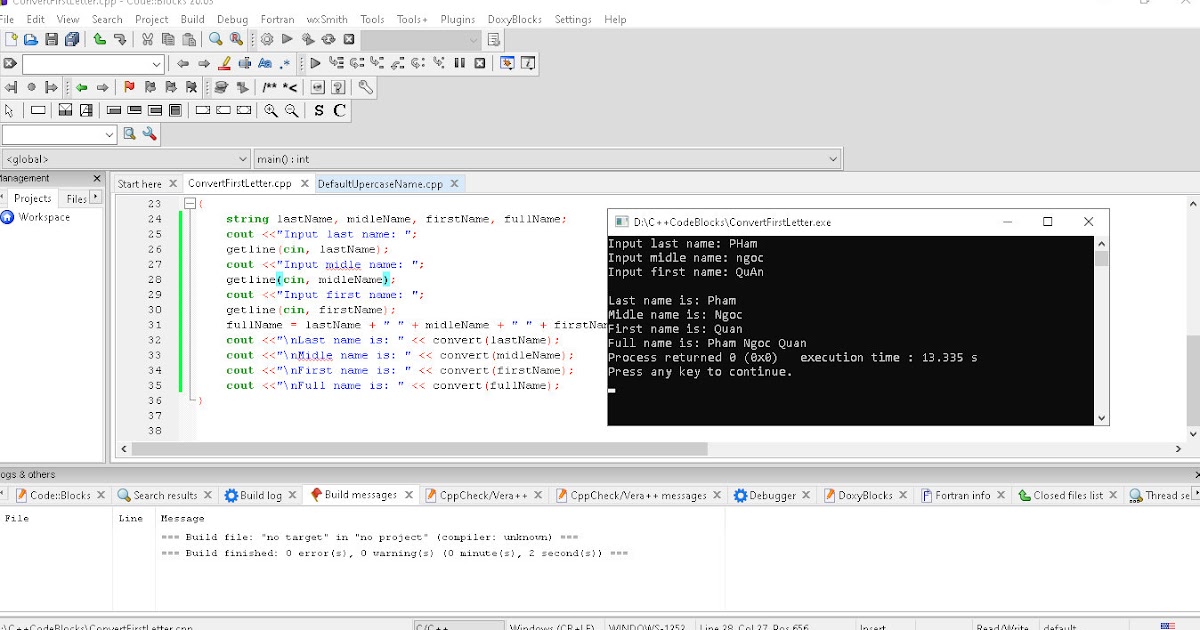Click the Rebuild icon on the compiler toolbar
This screenshot has height=630, width=1200.
click(327, 40)
